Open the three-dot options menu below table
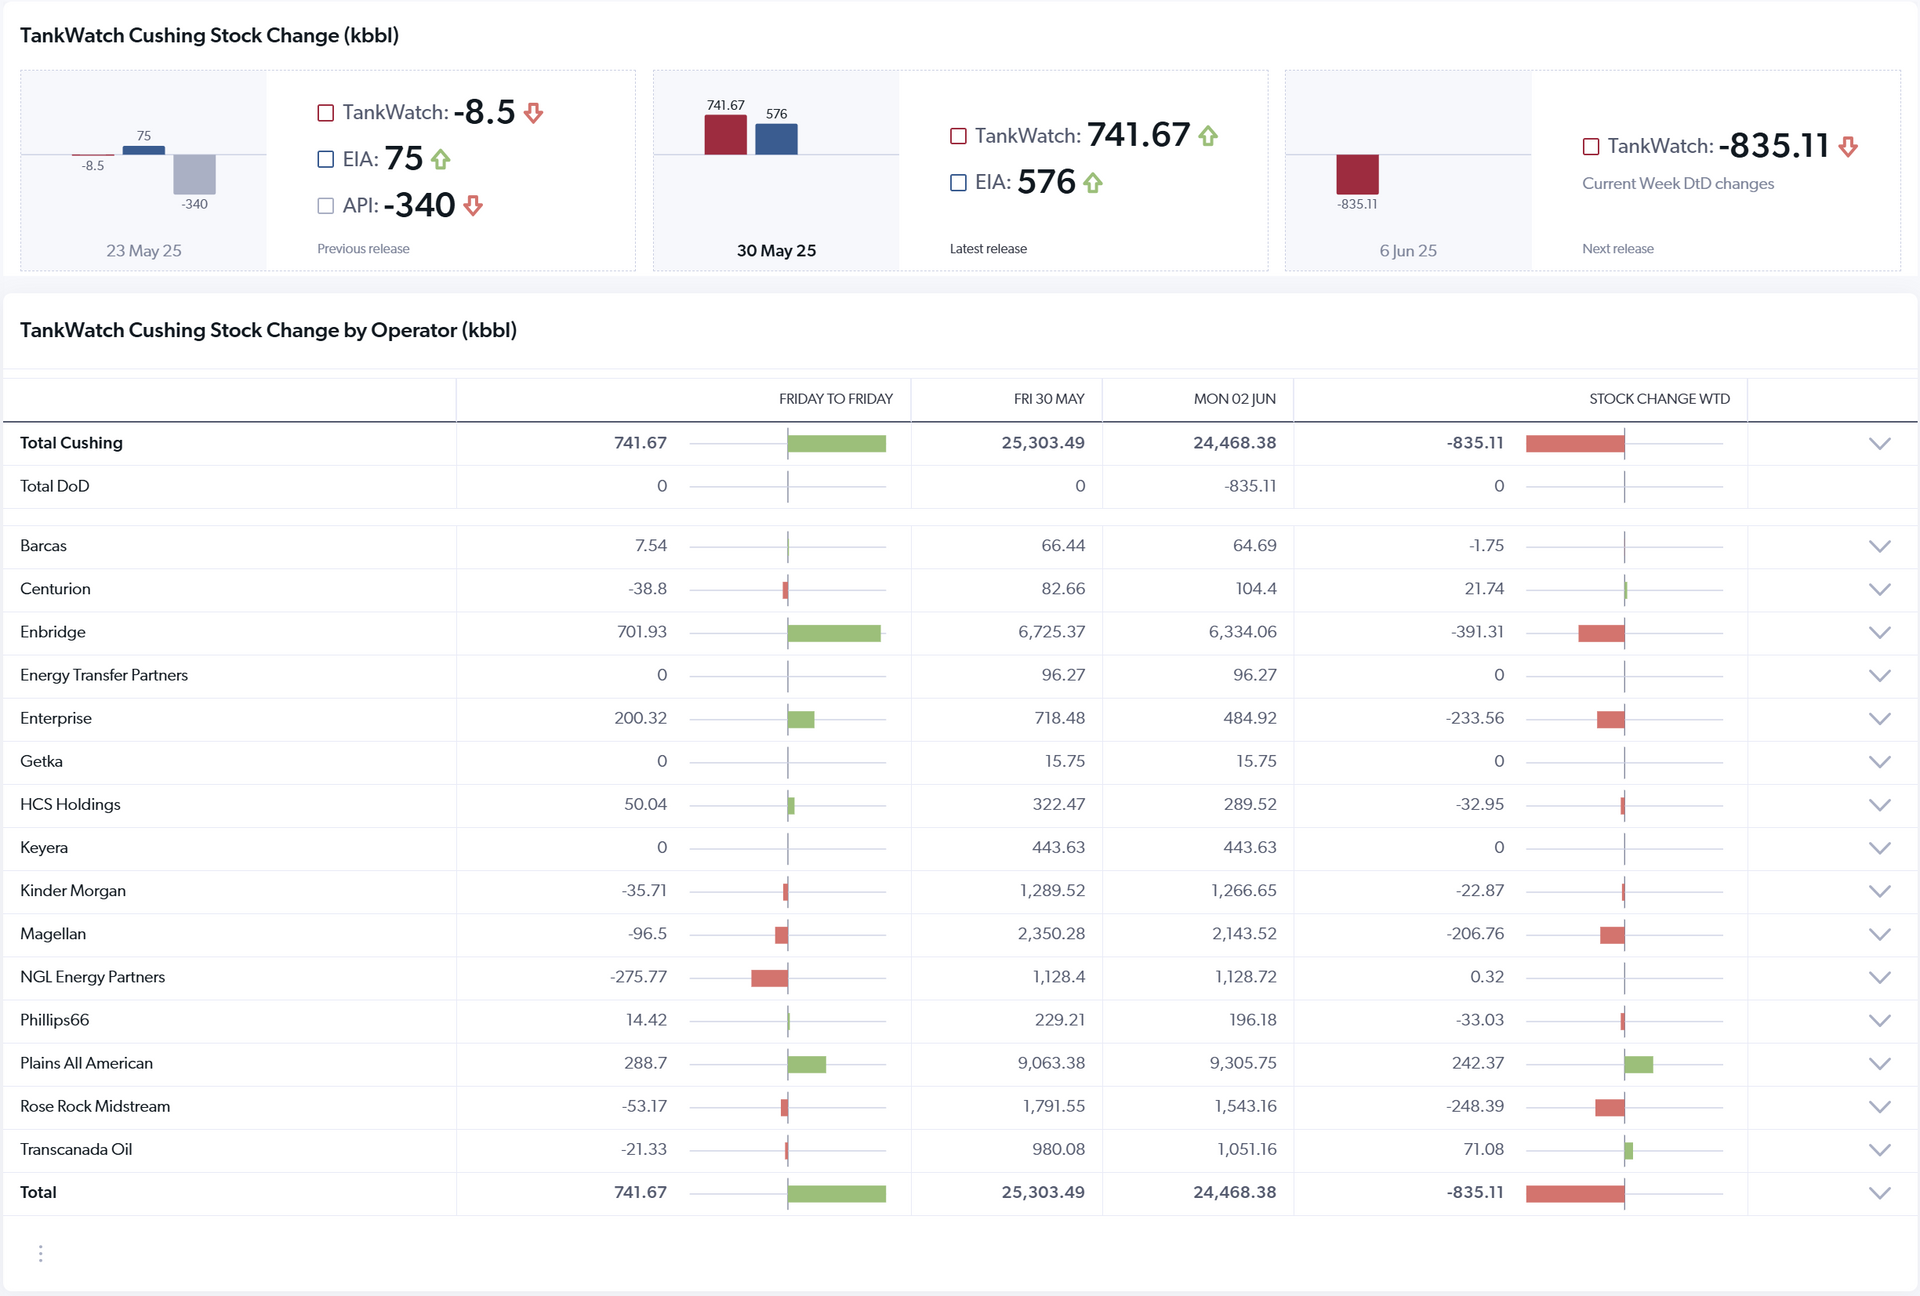 click(x=40, y=1254)
